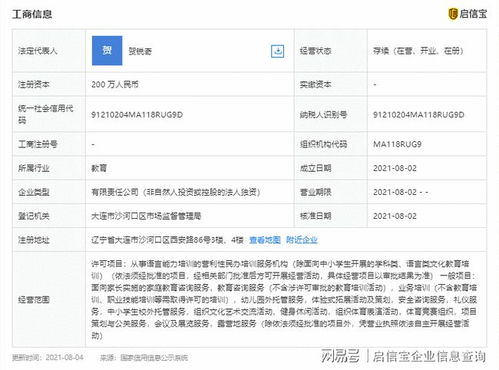Select the 统一社会信用代码 label

pyautogui.click(x=46, y=114)
